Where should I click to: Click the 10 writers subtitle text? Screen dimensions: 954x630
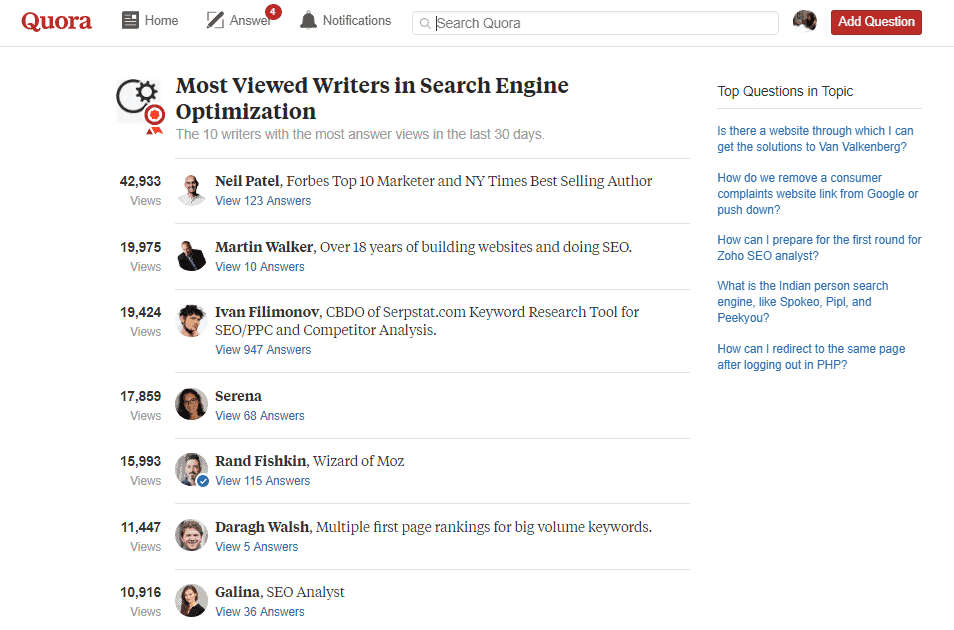coord(360,134)
